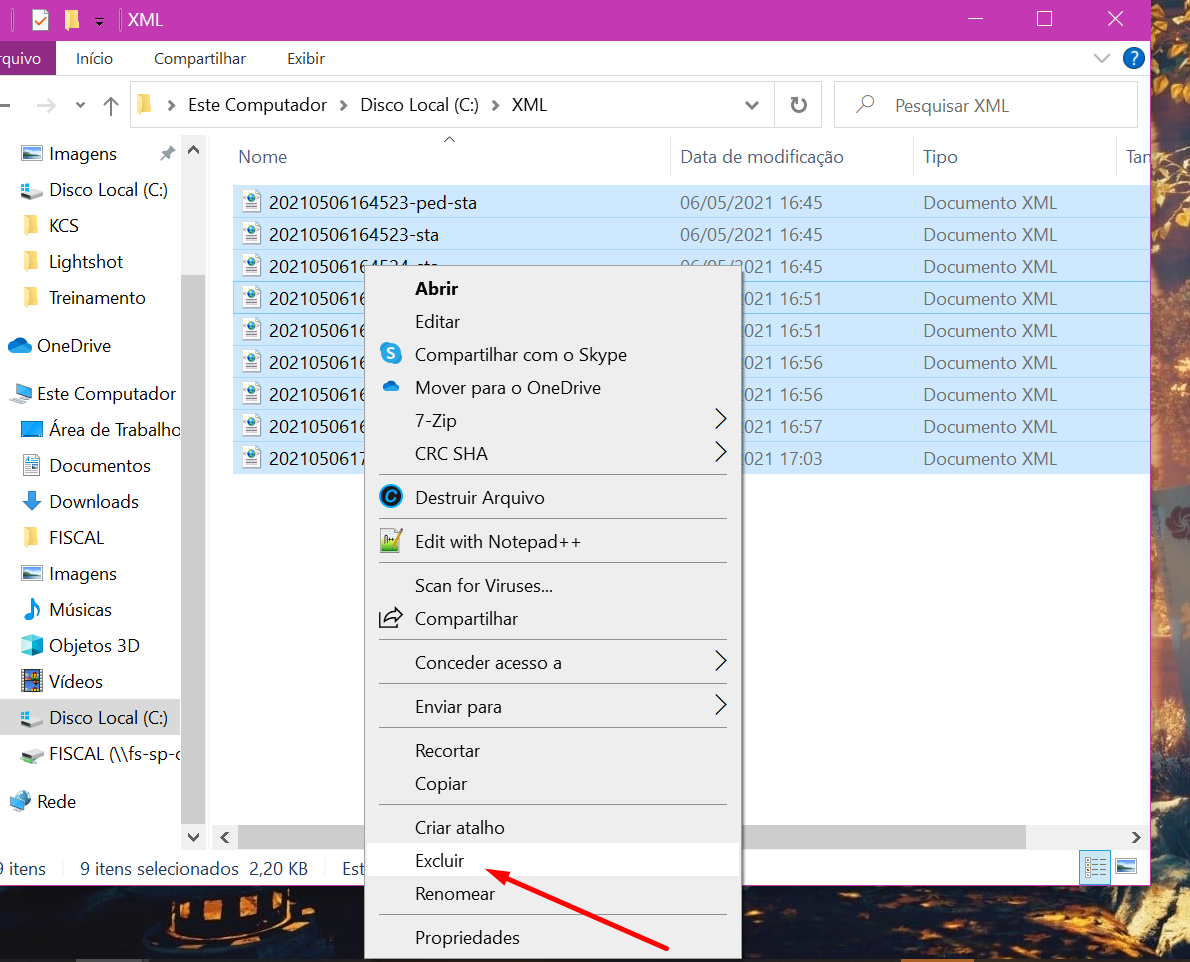Click XML file icon for 20210506164523-sta

(x=251, y=234)
